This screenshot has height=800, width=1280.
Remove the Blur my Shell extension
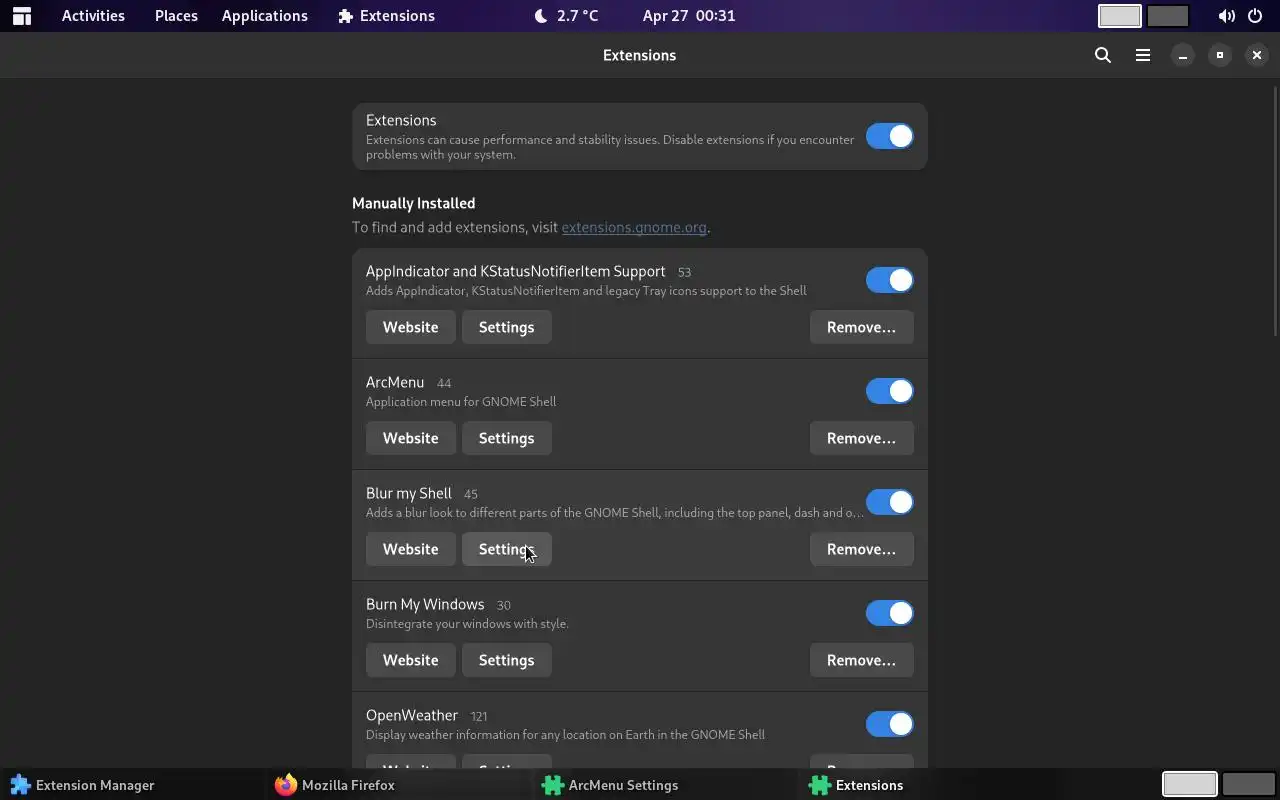(861, 549)
